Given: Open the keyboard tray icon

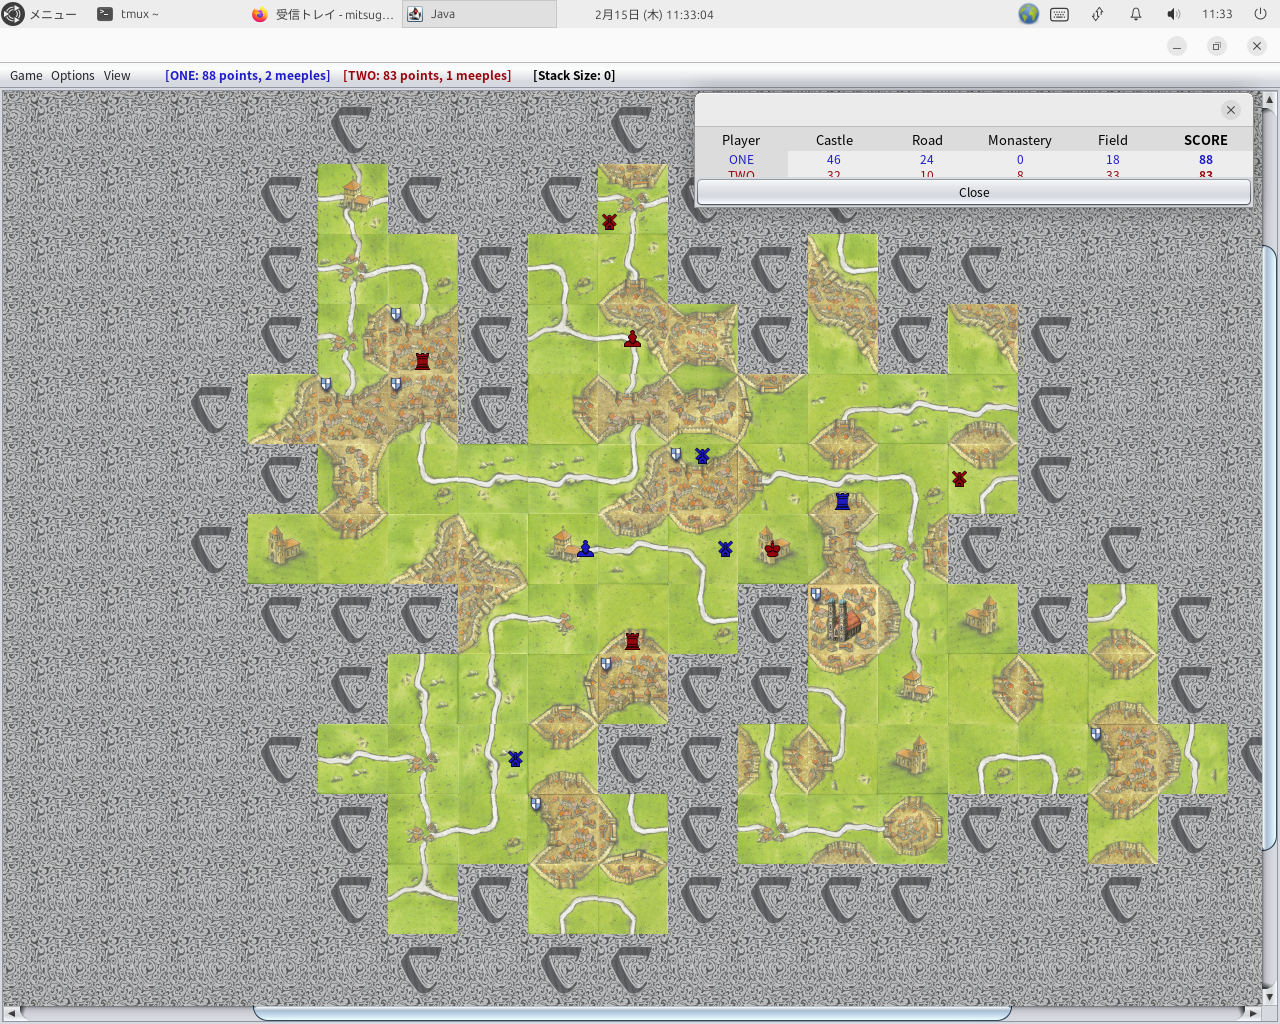Looking at the screenshot, I should pos(1060,14).
